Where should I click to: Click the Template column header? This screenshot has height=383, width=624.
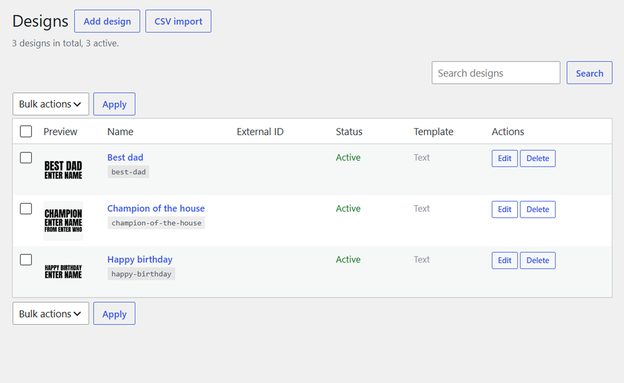(x=433, y=131)
